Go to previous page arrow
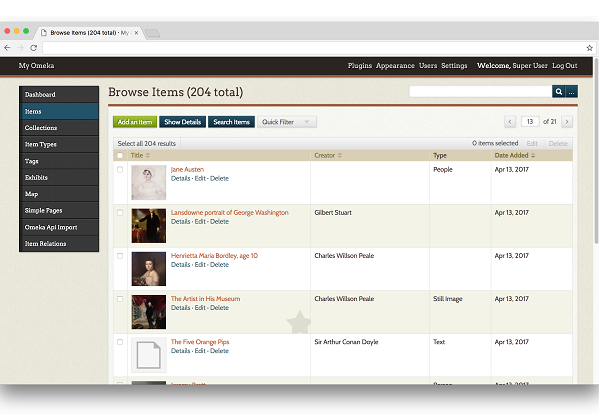This screenshot has height=420, width=600. (510, 122)
